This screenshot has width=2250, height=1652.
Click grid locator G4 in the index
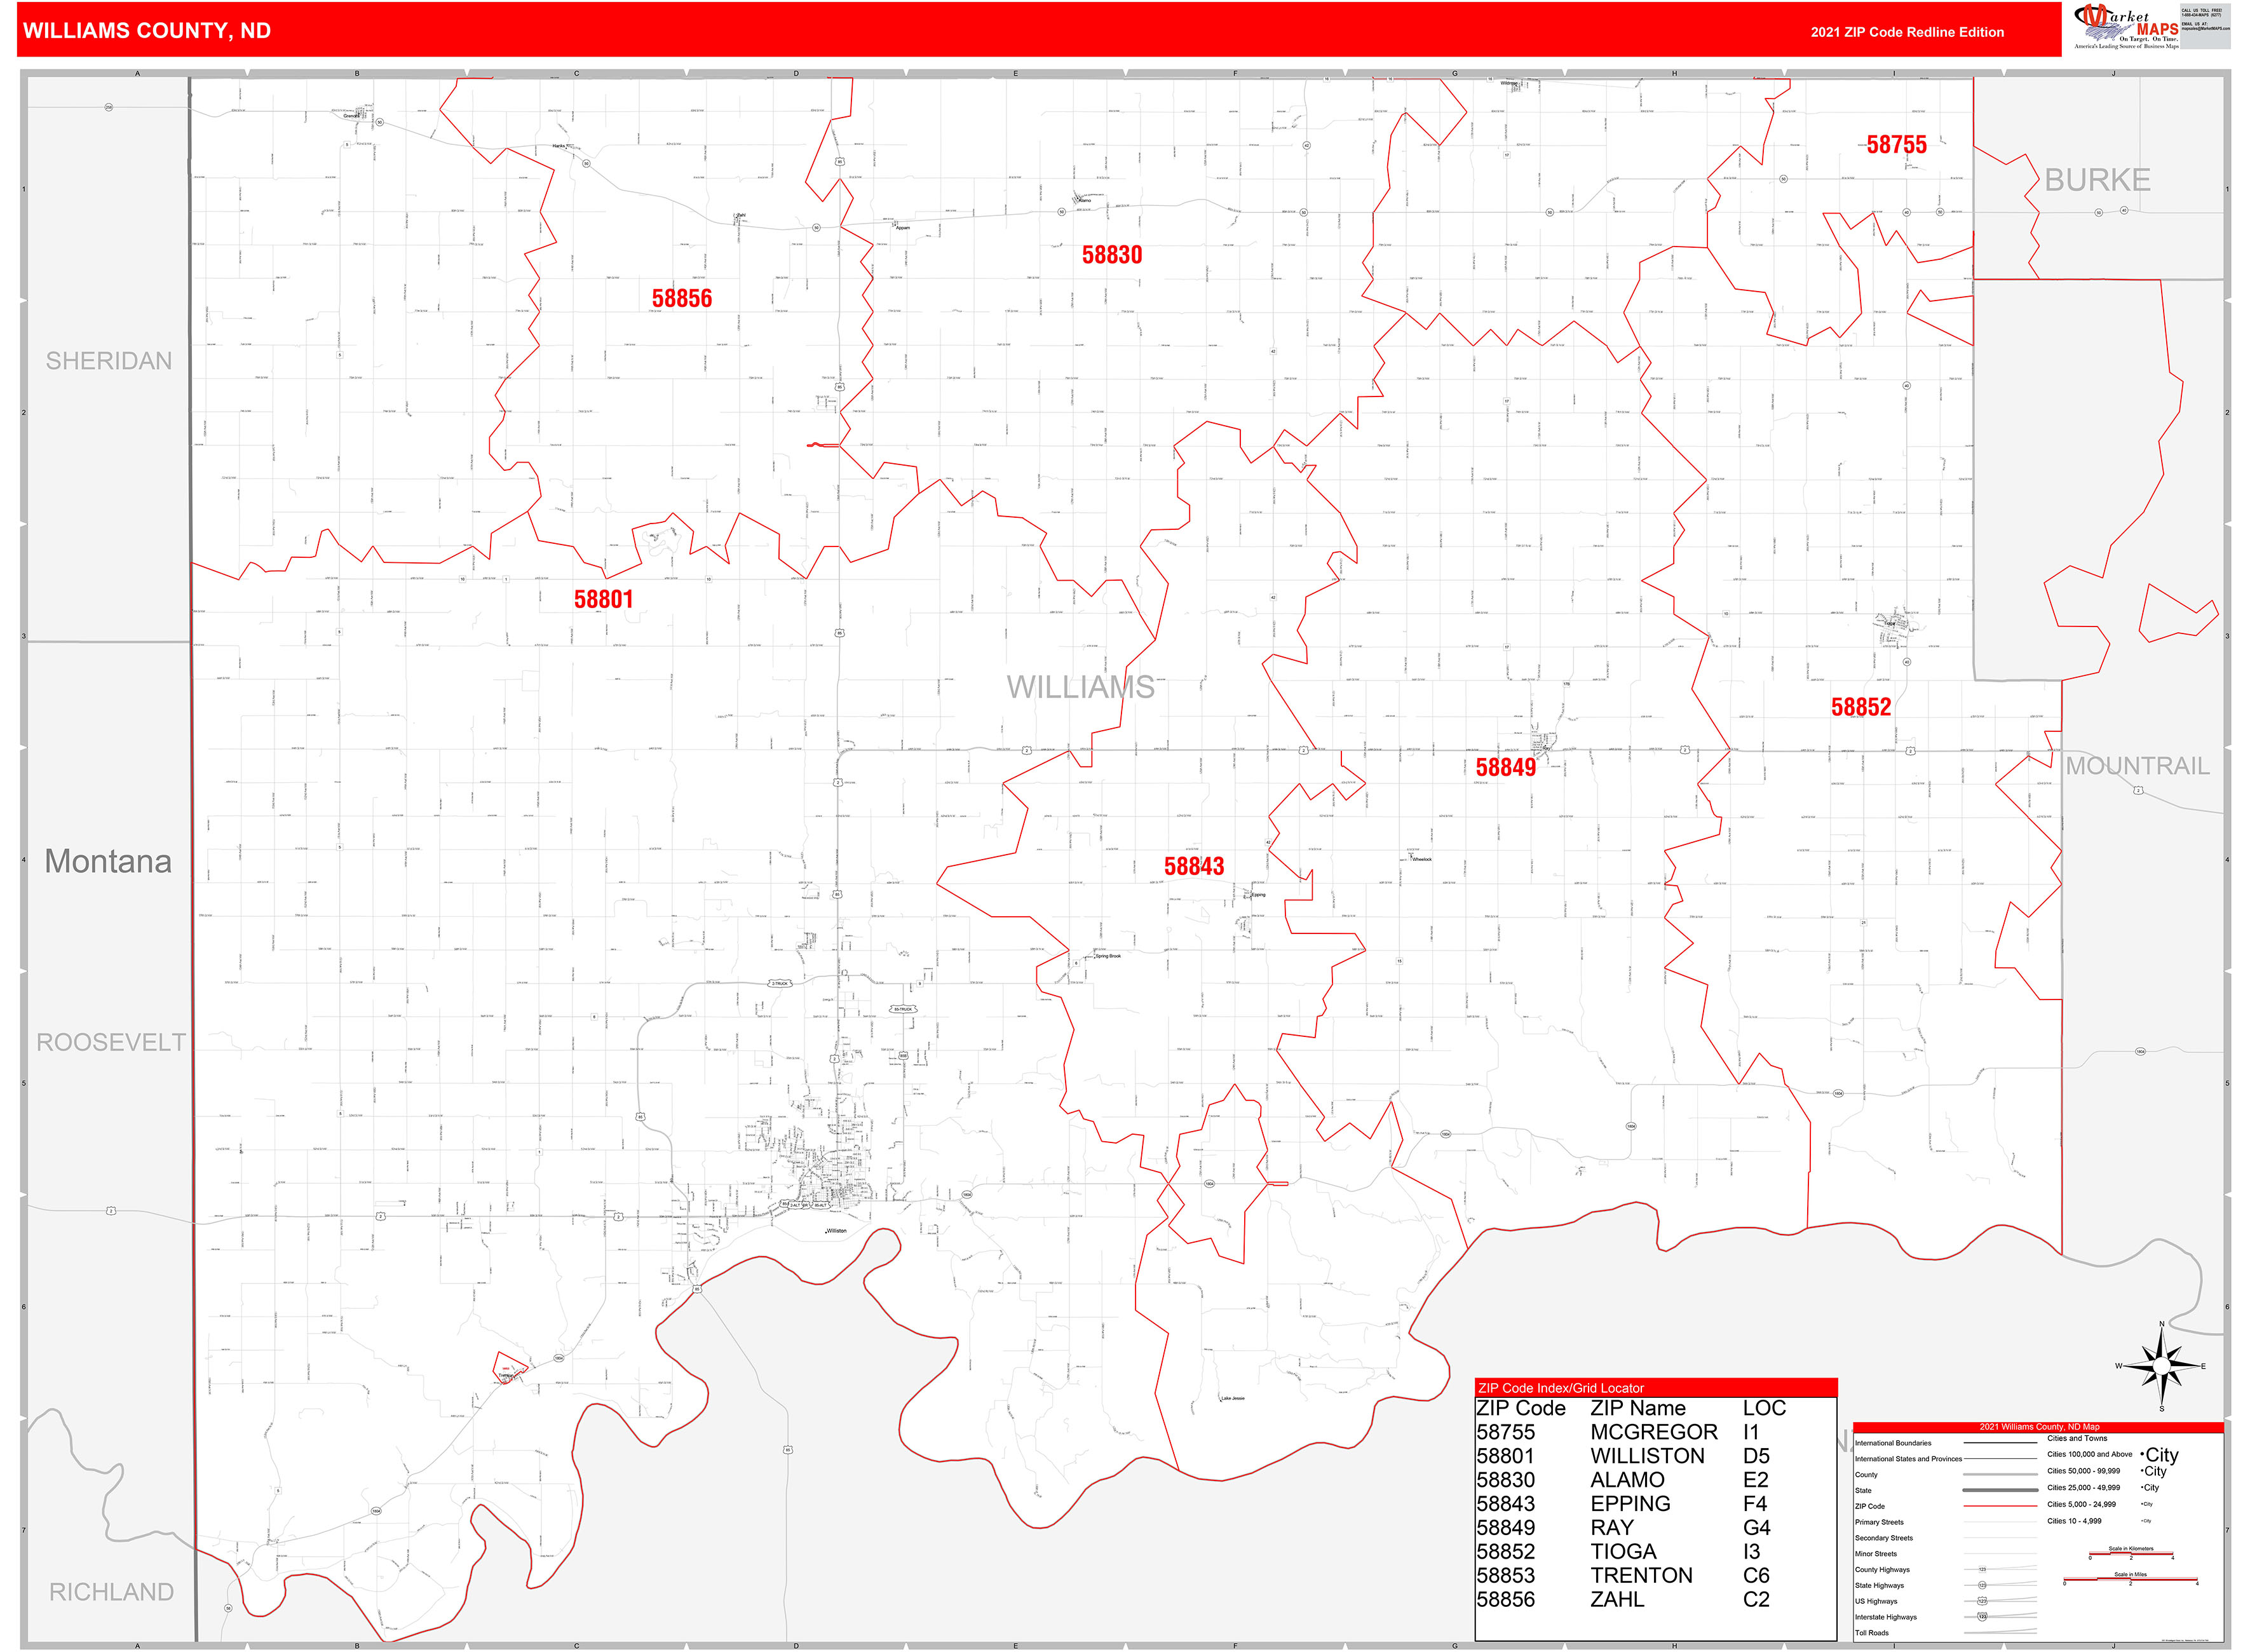coord(1756,1528)
